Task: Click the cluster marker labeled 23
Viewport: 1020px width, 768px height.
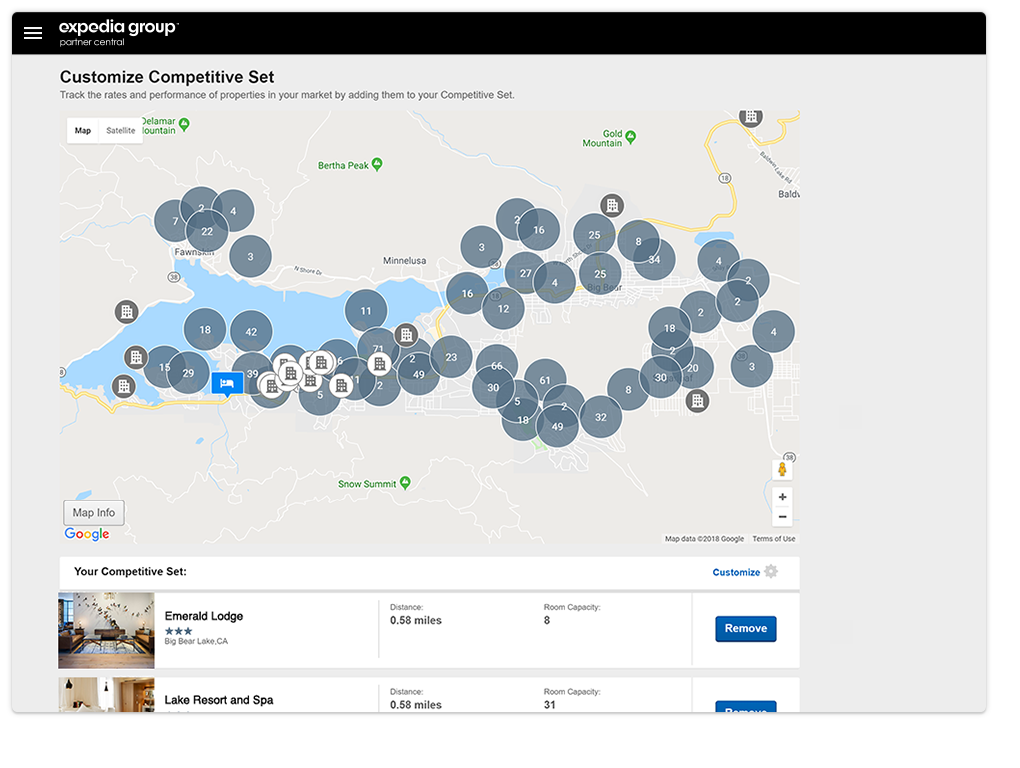Action: point(451,357)
